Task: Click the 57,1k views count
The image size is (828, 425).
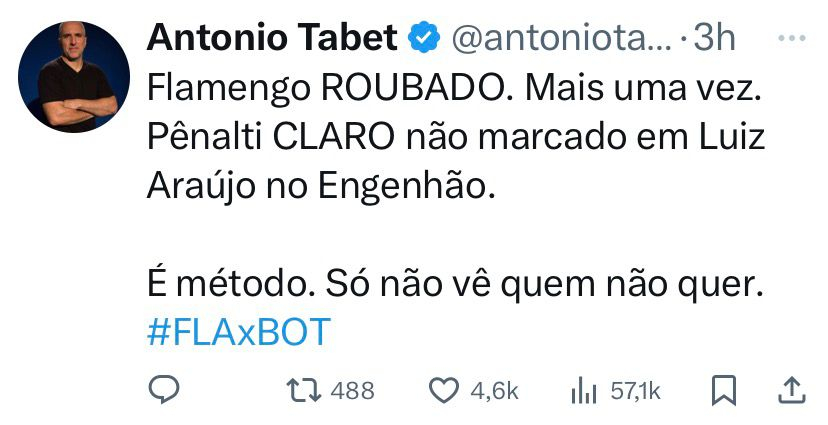Action: 635,391
